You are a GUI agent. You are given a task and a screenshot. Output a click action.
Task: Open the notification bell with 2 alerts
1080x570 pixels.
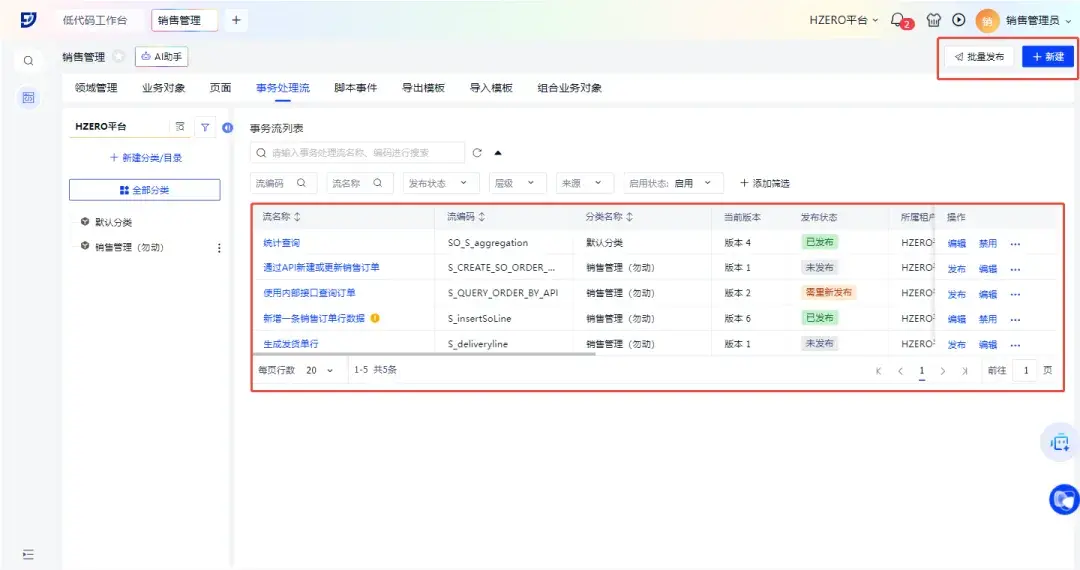point(899,20)
